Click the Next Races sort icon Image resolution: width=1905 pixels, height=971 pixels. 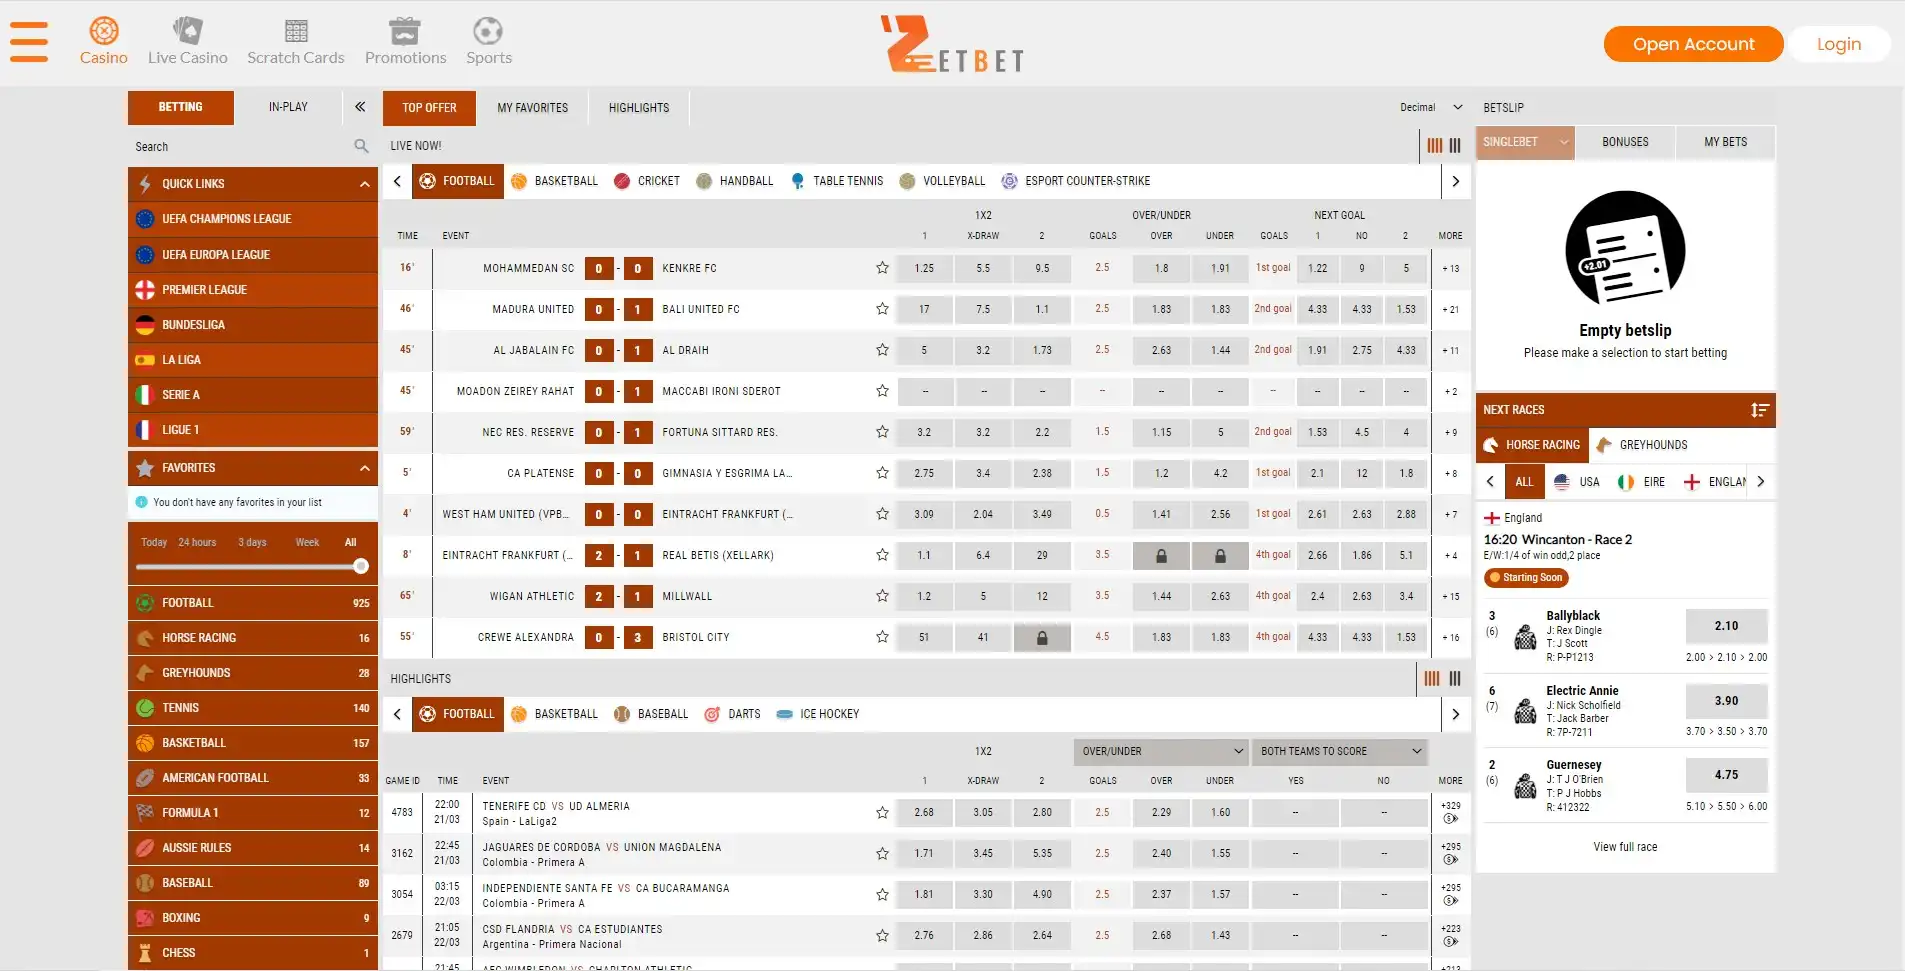pyautogui.click(x=1759, y=410)
